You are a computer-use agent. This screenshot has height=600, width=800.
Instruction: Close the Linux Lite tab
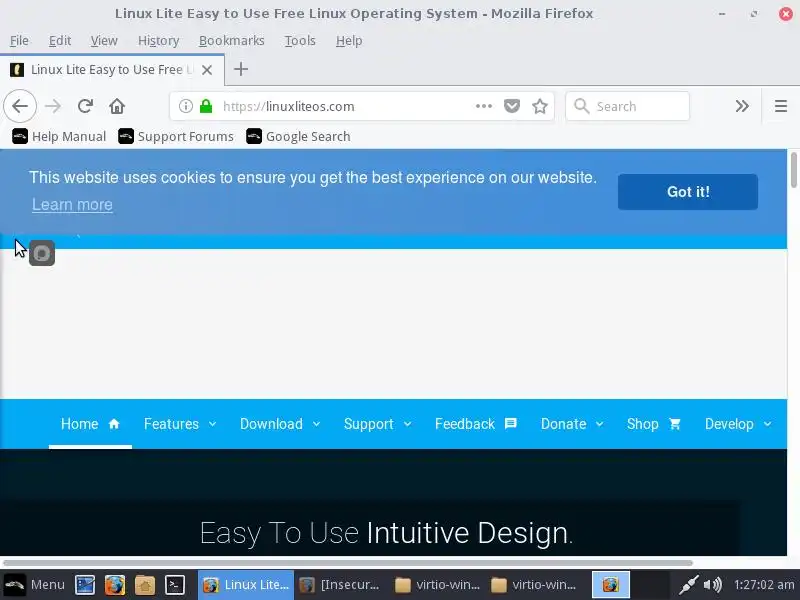[x=207, y=70]
